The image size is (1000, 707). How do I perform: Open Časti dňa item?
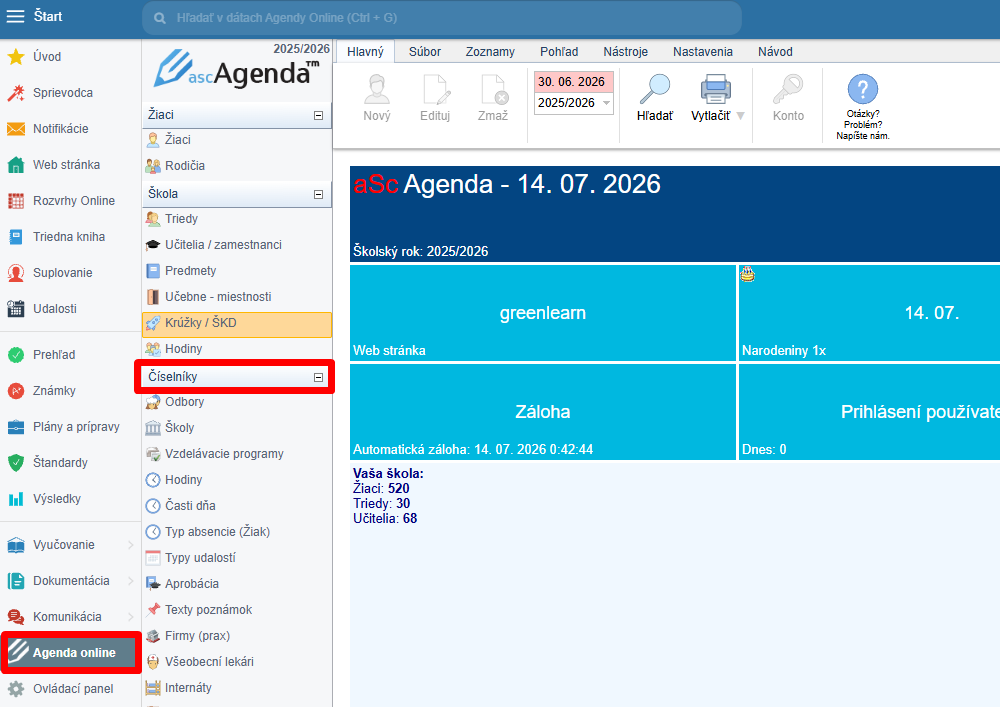click(237, 506)
